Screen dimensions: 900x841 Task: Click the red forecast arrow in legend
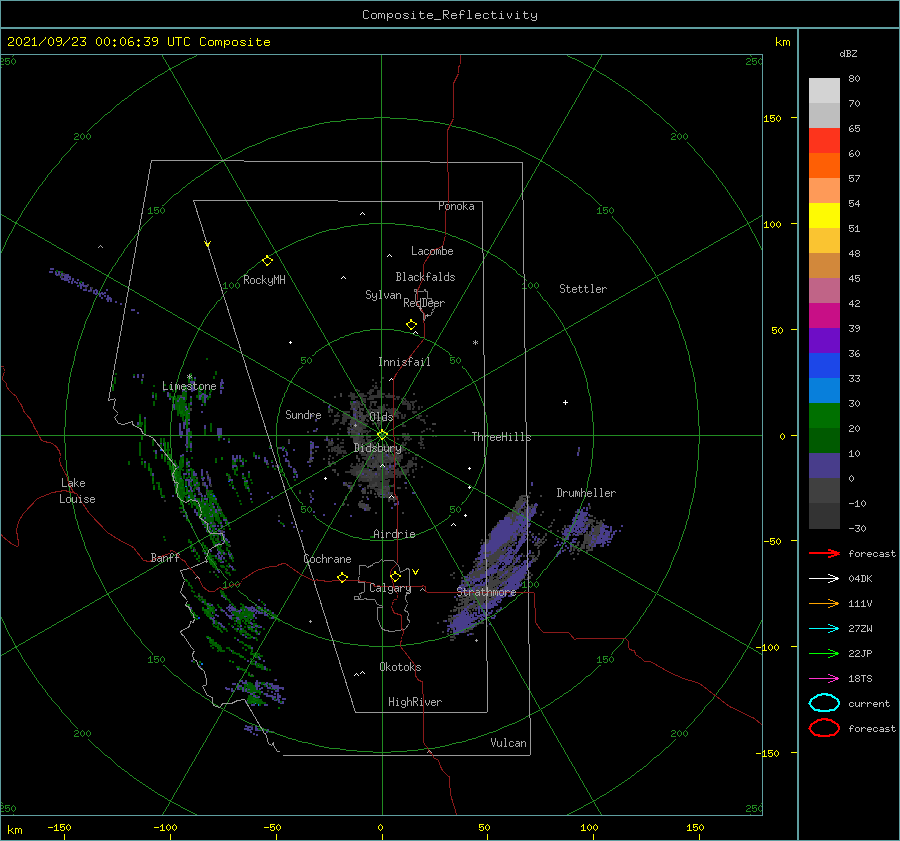click(x=824, y=553)
